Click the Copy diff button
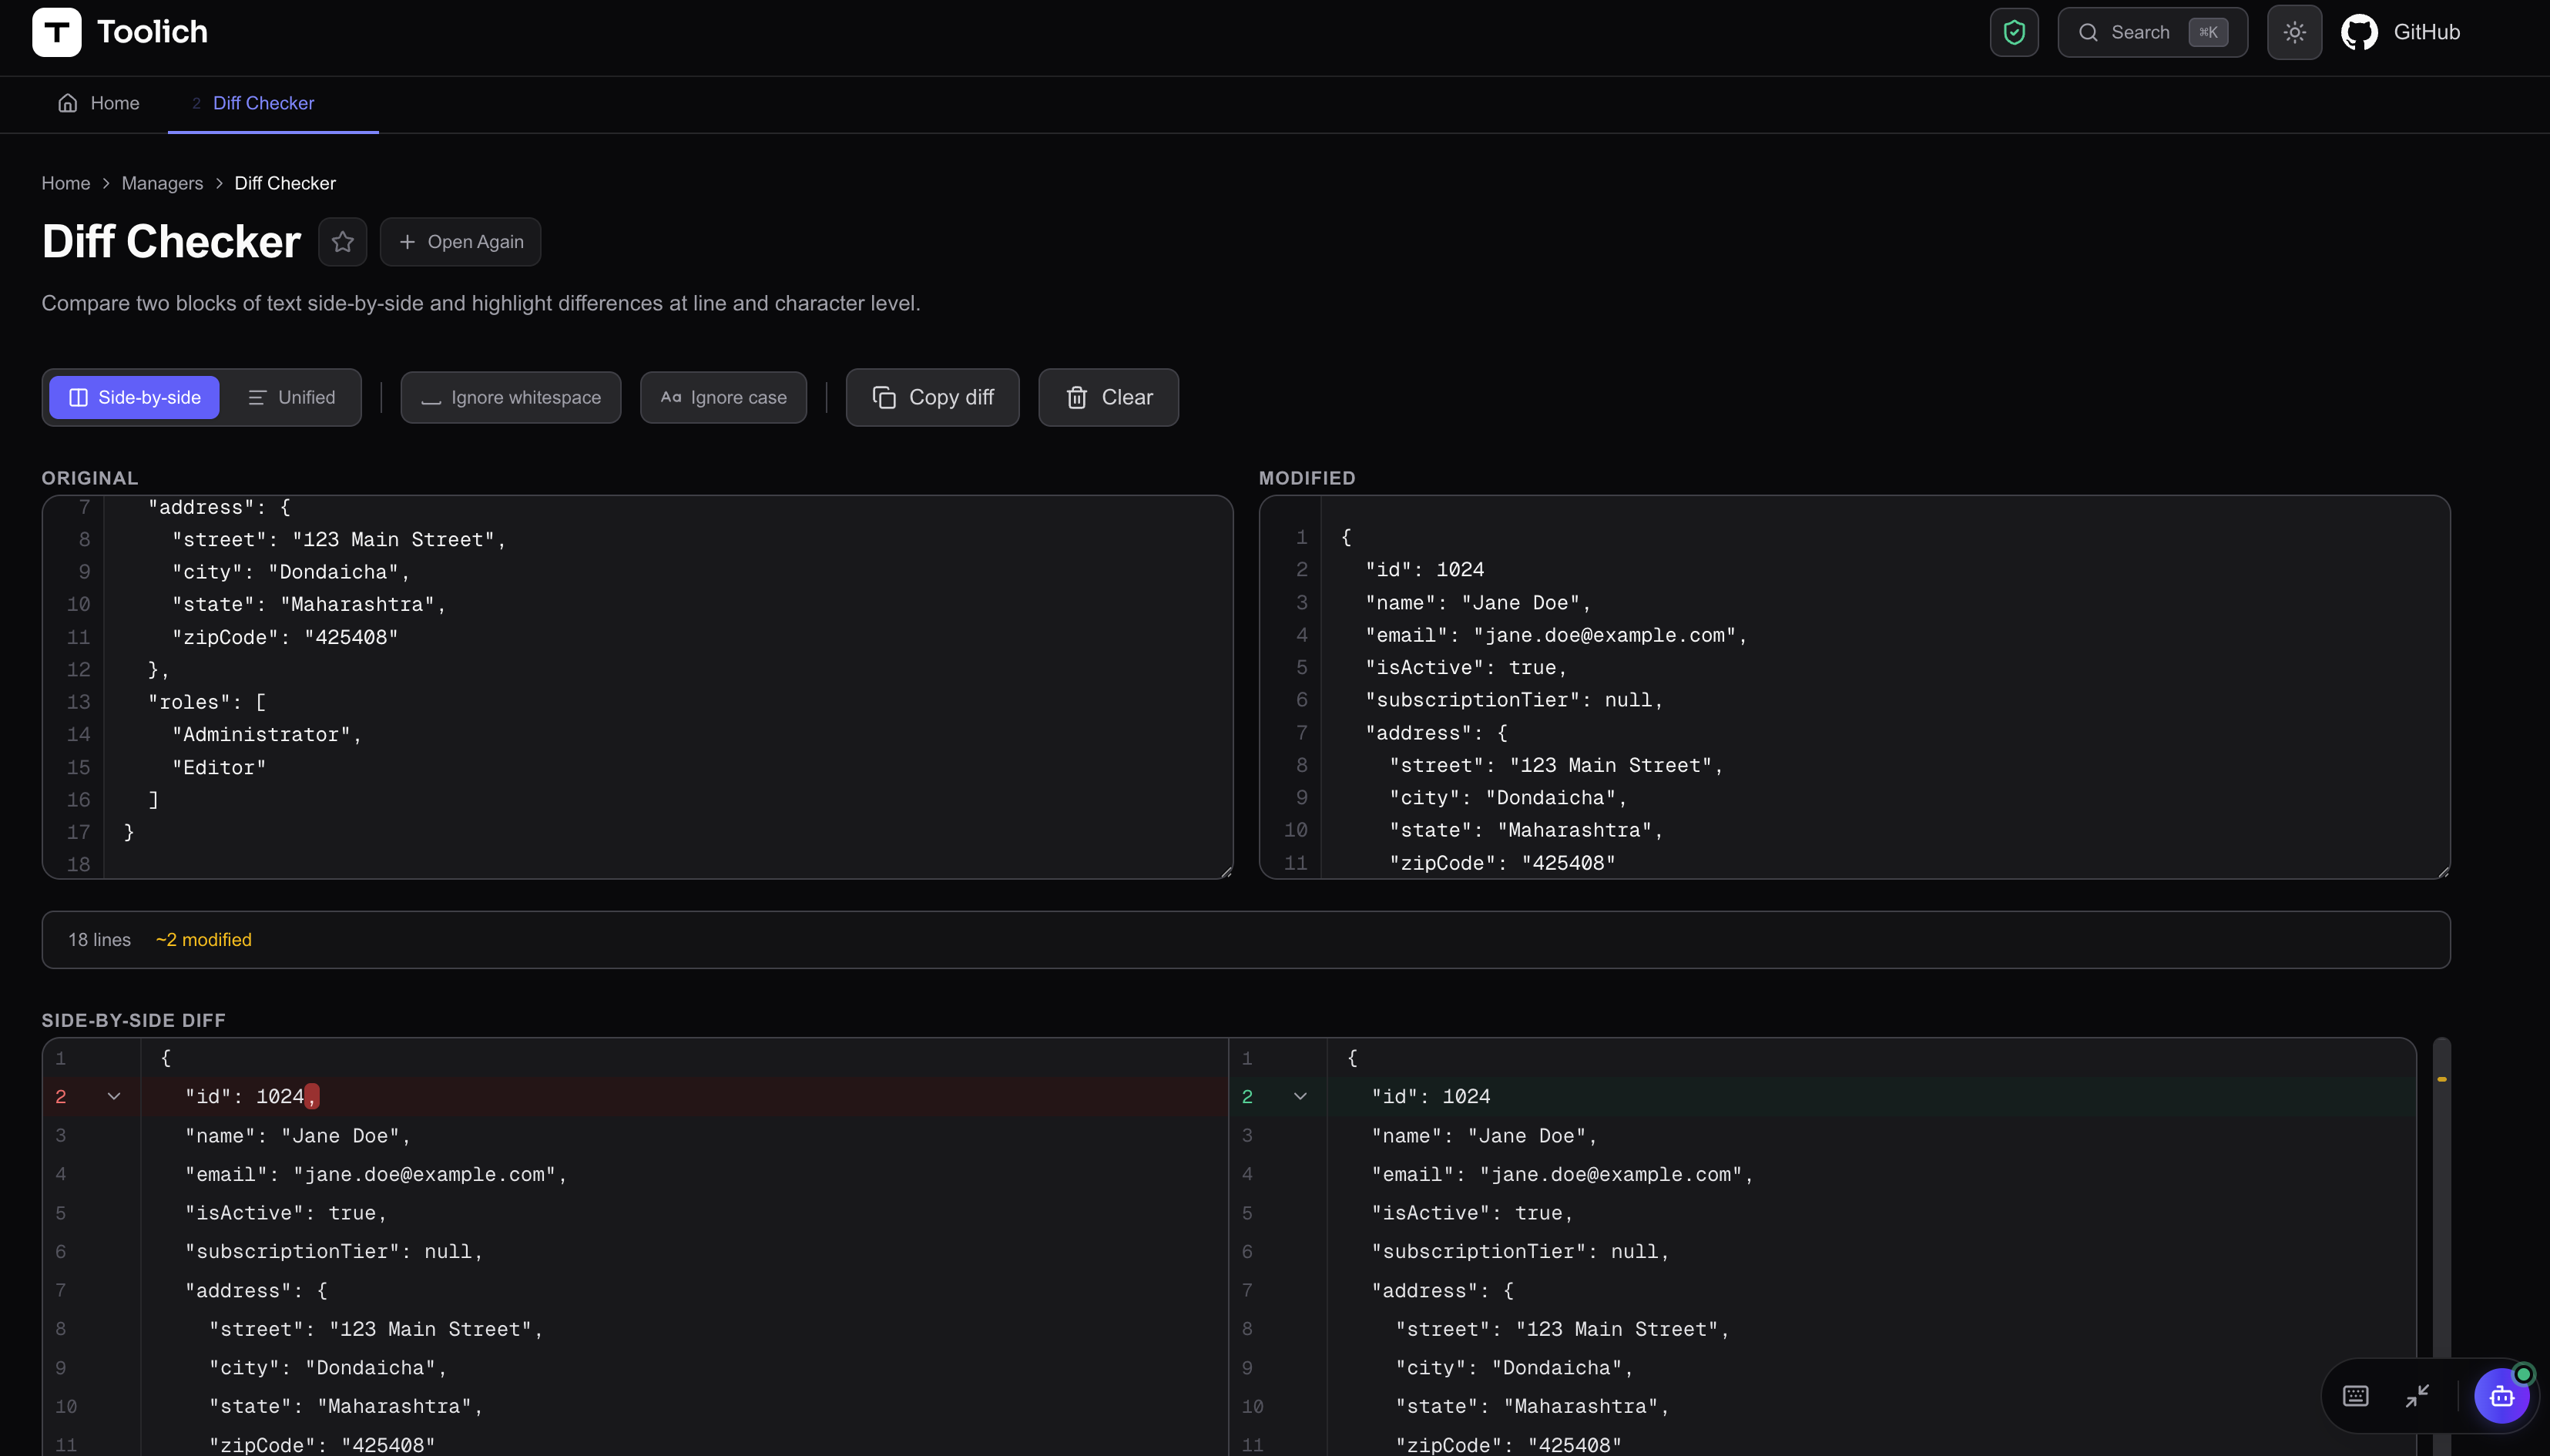The height and width of the screenshot is (1456, 2550). [x=932, y=397]
